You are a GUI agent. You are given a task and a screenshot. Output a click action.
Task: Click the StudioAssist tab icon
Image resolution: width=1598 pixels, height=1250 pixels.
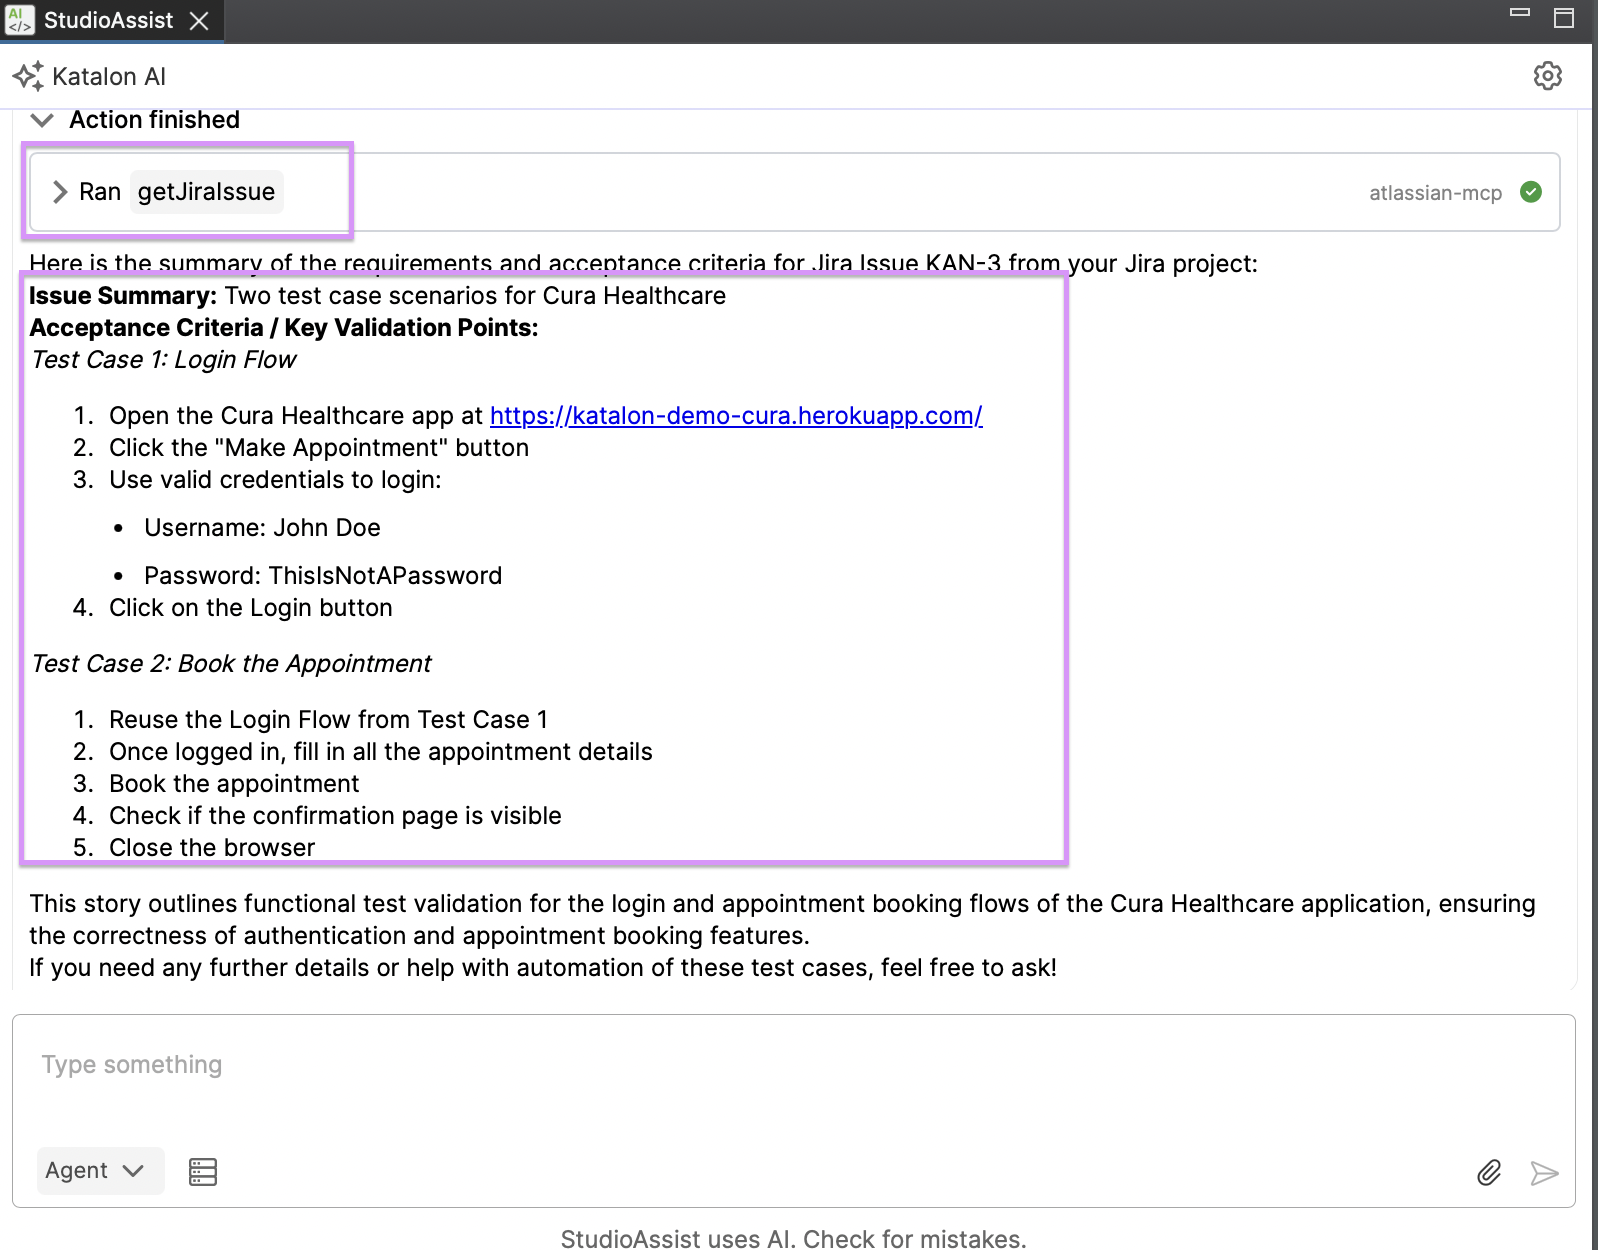19,20
